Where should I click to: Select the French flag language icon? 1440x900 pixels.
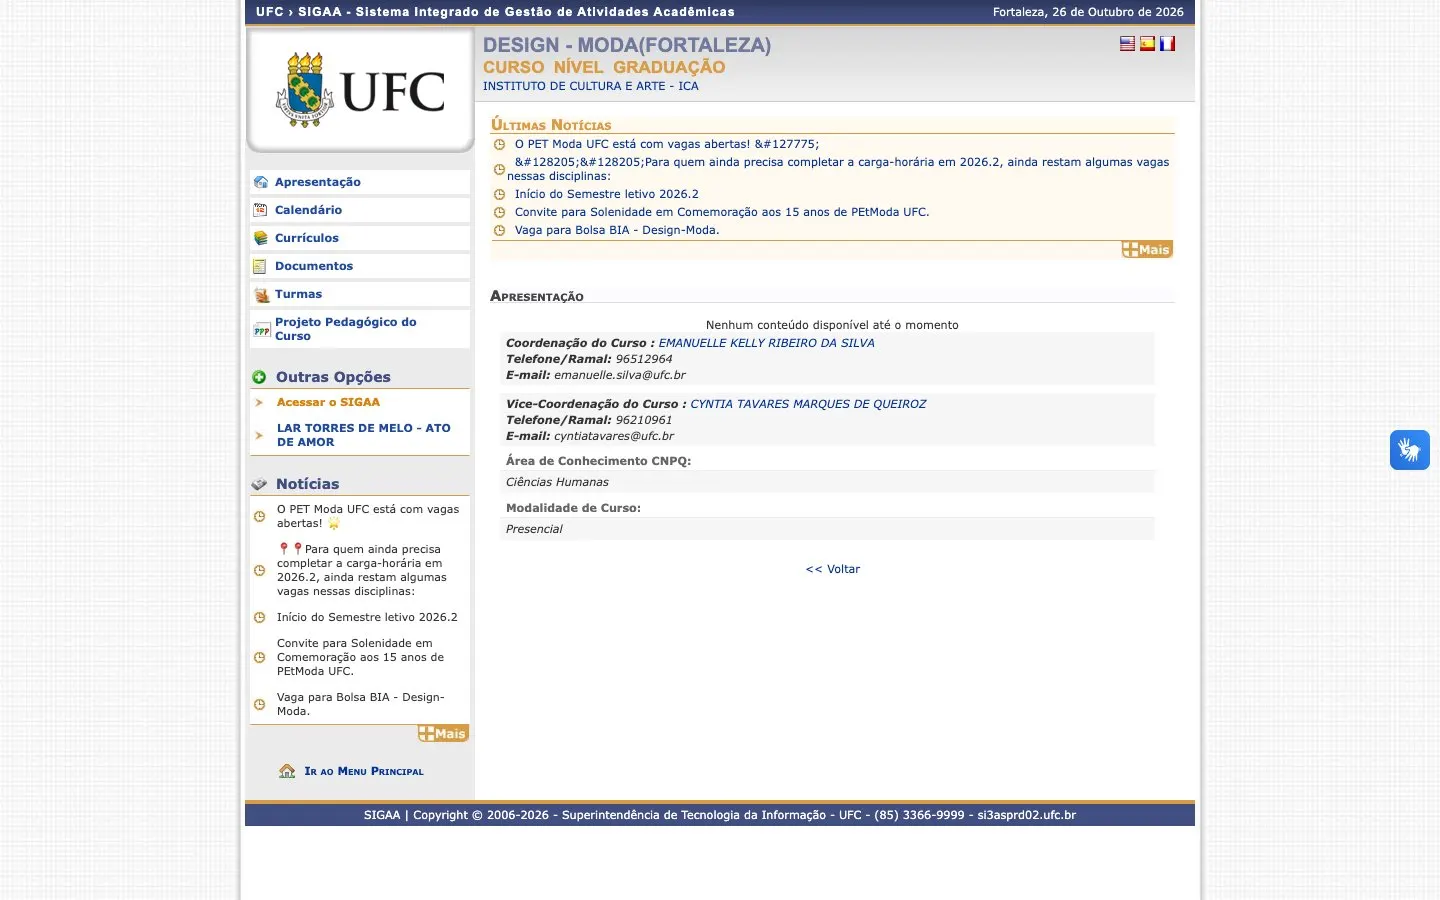[x=1167, y=44]
